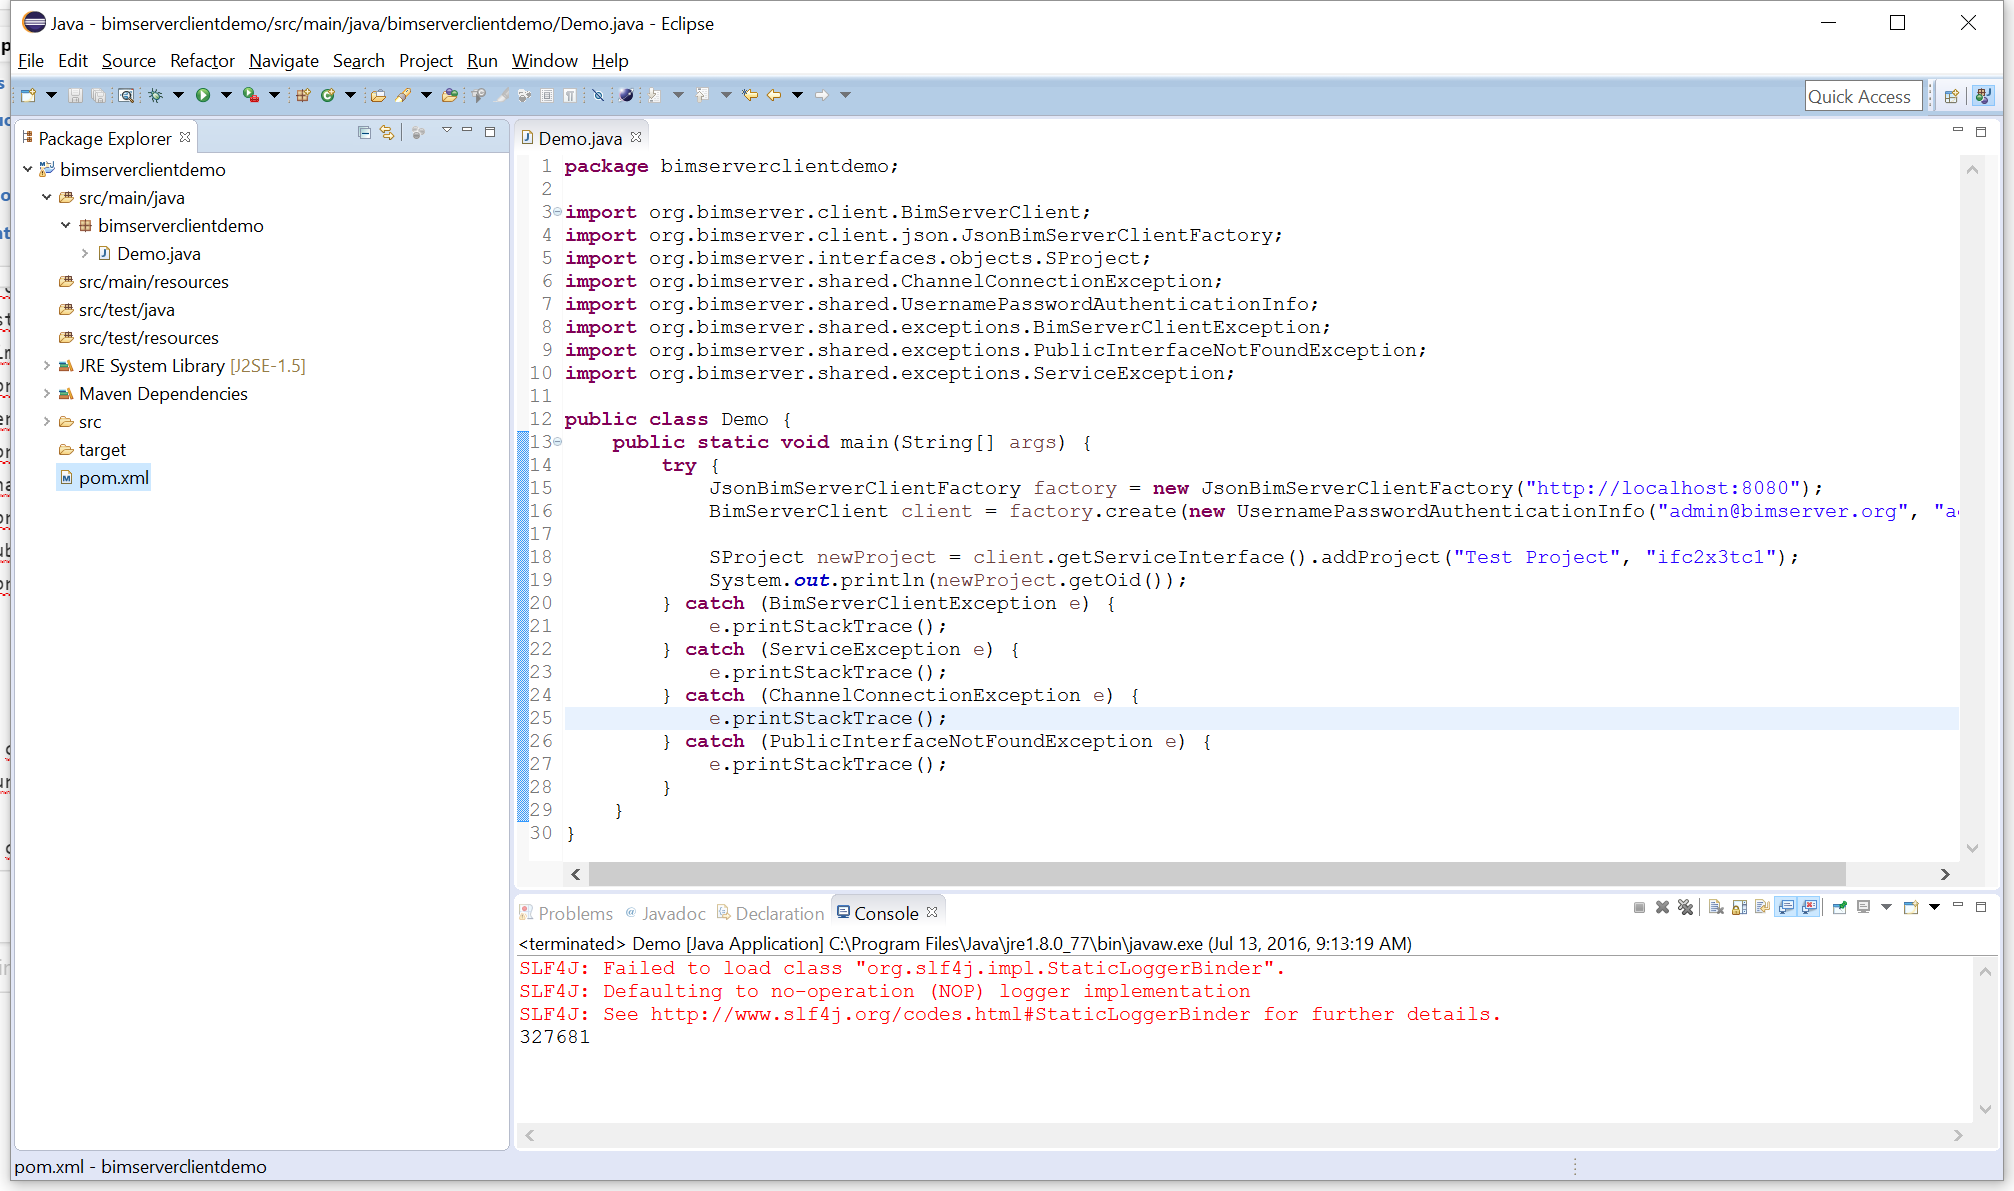Close the Demo.java editor tab
The width and height of the screenshot is (2014, 1191).
coord(636,137)
